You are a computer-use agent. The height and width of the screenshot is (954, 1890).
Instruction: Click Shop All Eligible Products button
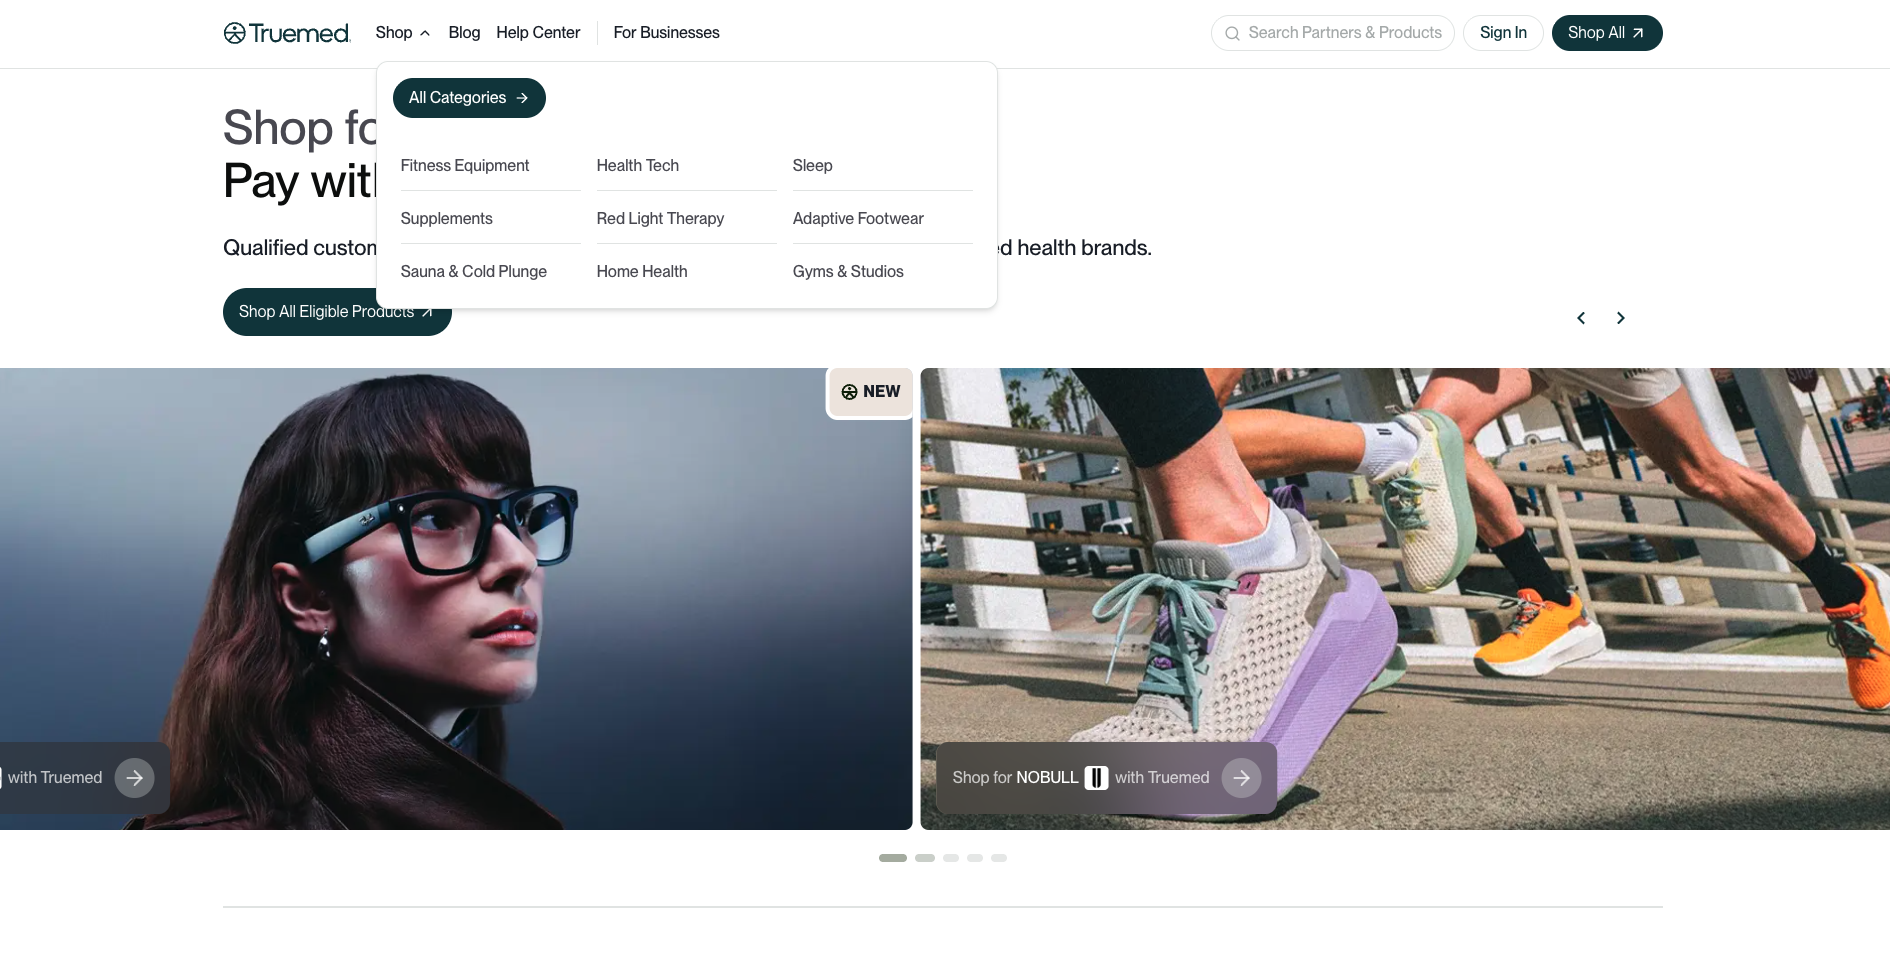[x=337, y=312]
